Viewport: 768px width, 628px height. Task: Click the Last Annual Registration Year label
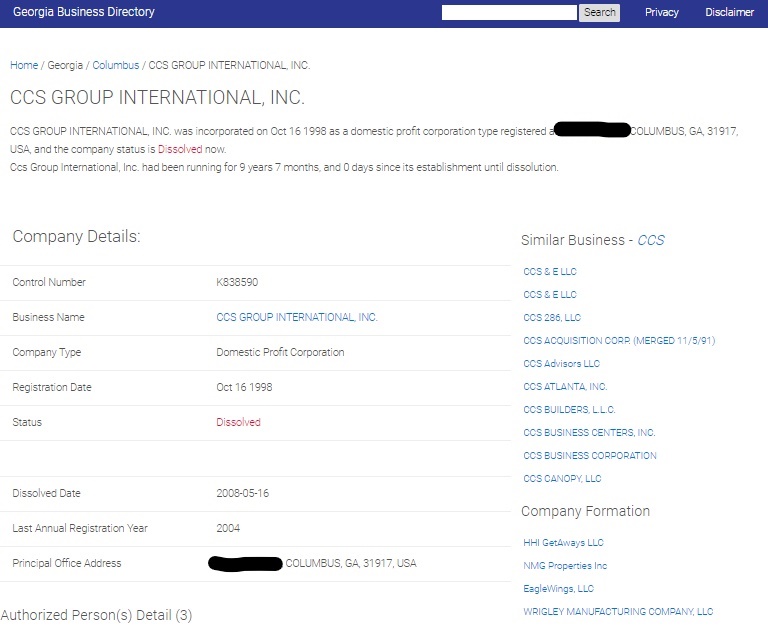(80, 528)
